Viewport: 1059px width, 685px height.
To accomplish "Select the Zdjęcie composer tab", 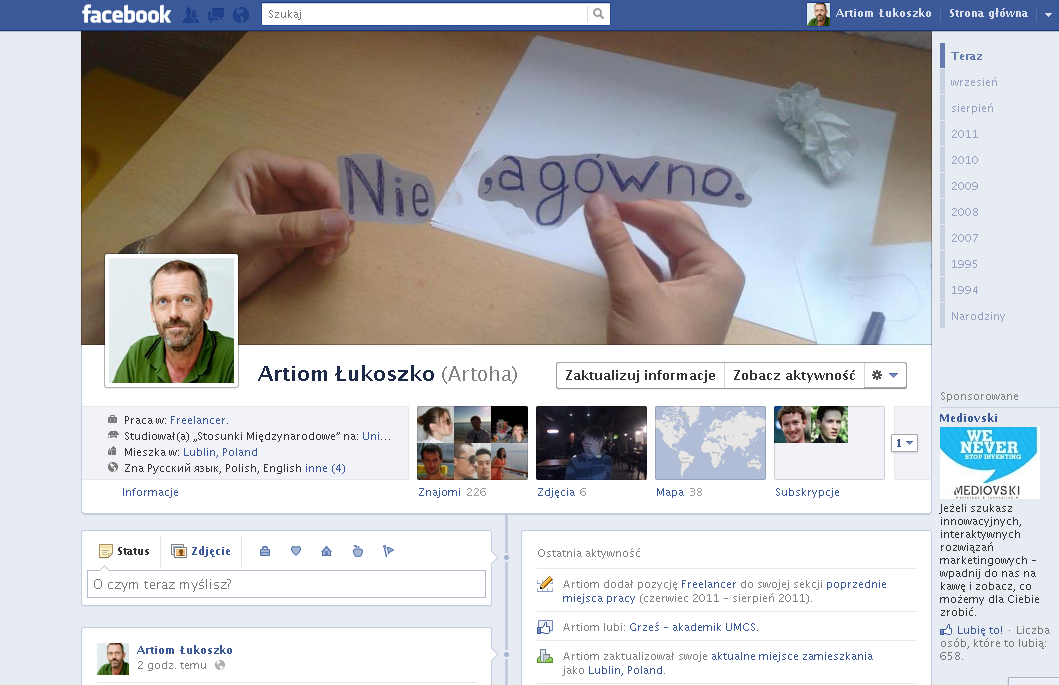I will 201,551.
